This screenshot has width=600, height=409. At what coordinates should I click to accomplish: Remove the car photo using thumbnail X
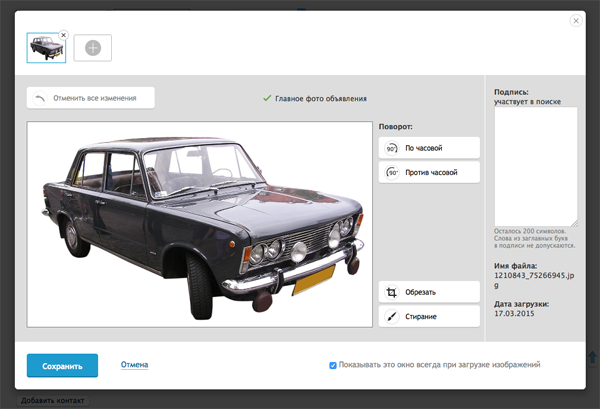(64, 34)
